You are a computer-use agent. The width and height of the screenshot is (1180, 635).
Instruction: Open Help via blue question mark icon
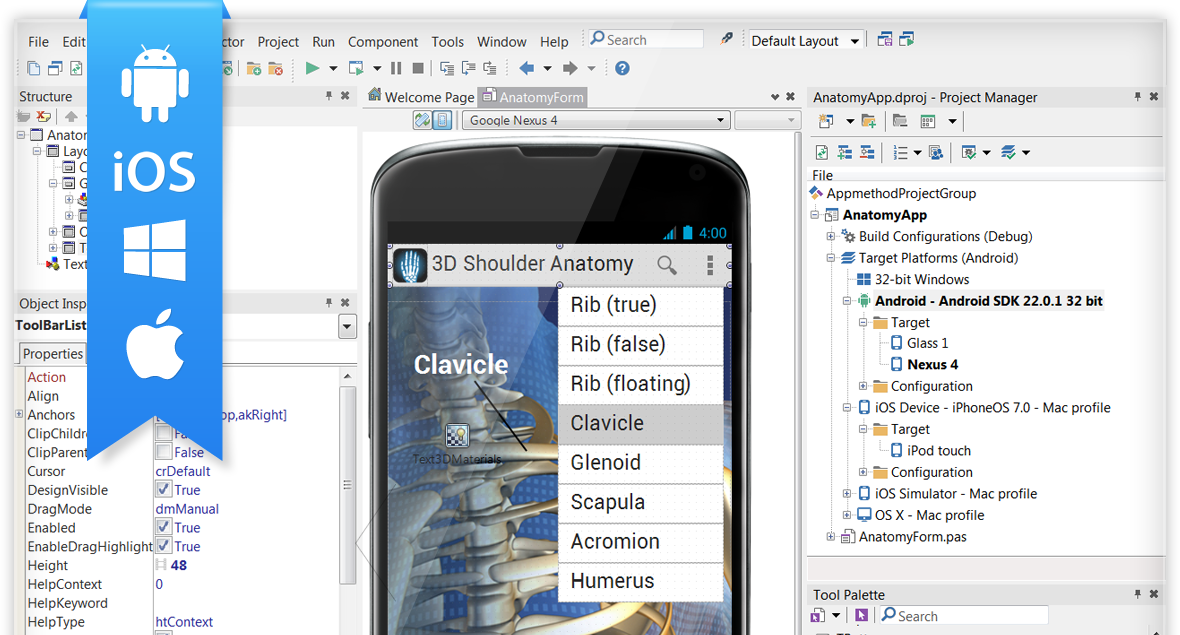pyautogui.click(x=622, y=68)
